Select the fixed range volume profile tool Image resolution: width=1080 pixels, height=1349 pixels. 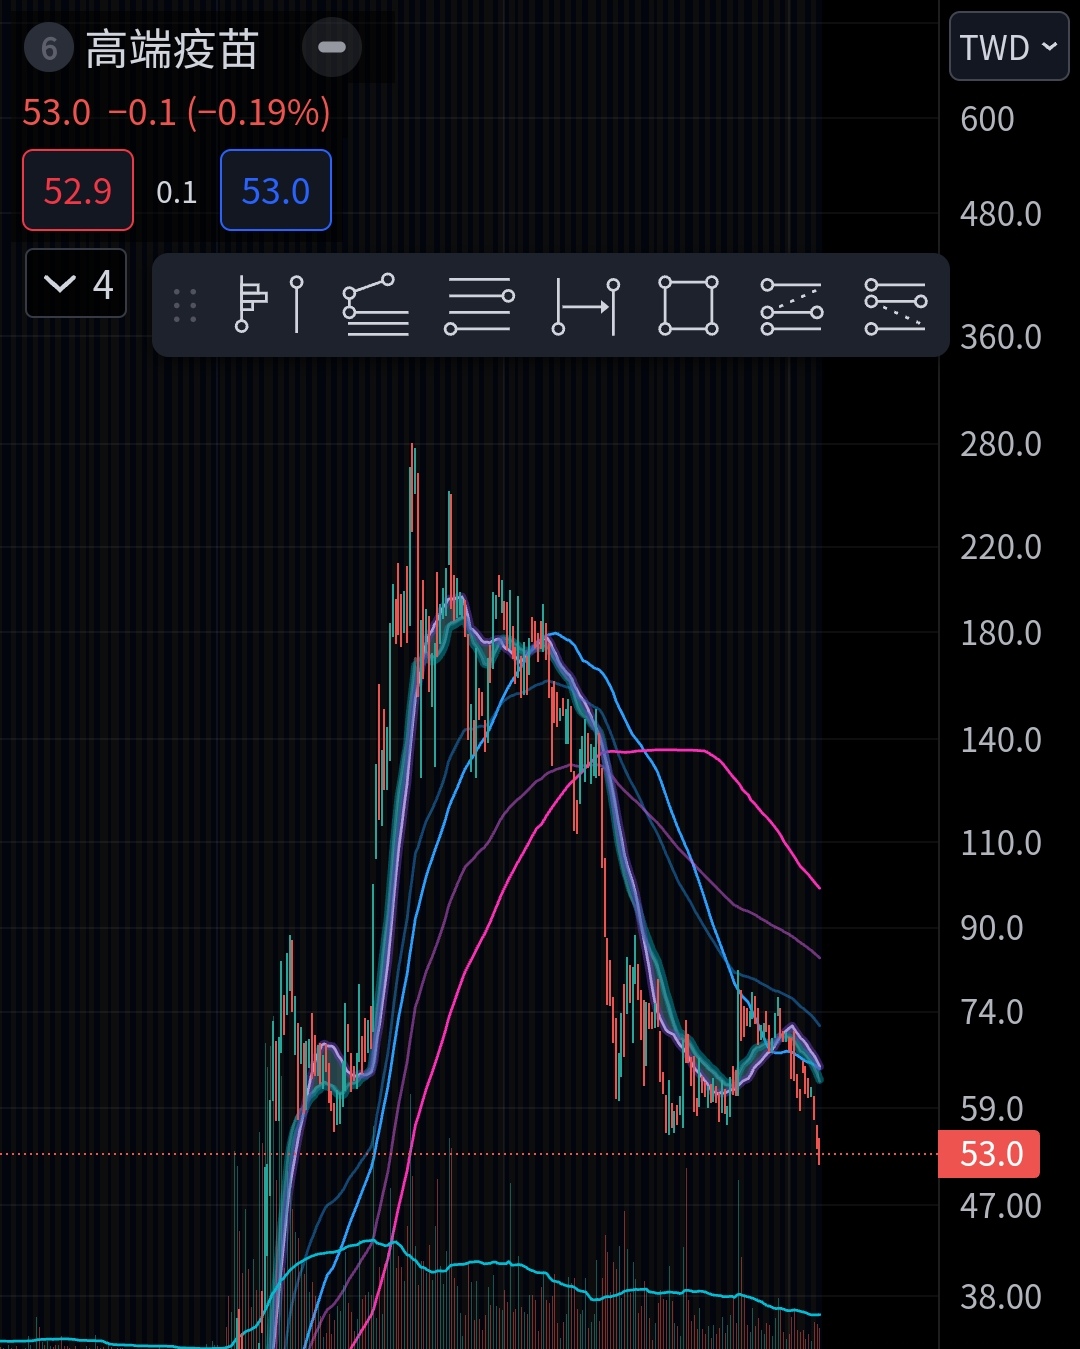[269, 305]
